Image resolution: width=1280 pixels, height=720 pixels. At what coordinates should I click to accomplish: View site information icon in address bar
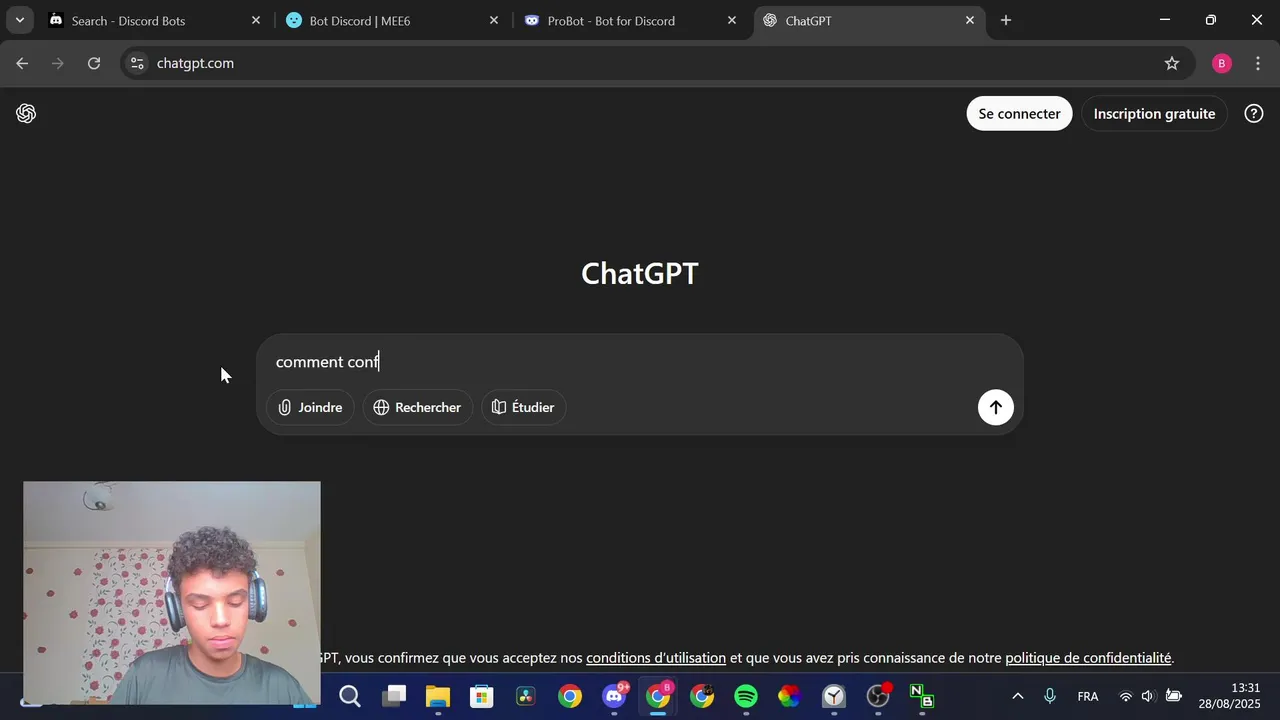(x=138, y=63)
